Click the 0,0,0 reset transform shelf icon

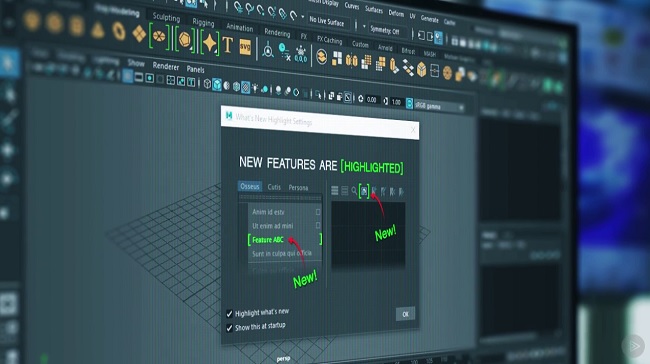(301, 55)
